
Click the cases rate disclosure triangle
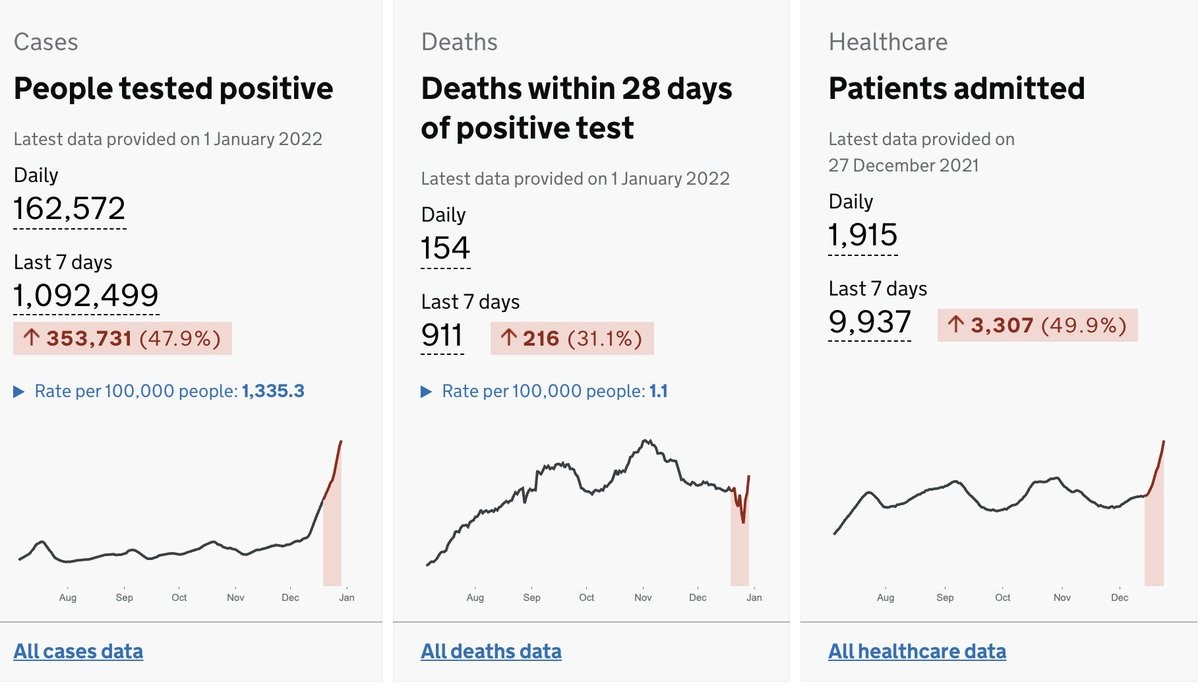19,391
